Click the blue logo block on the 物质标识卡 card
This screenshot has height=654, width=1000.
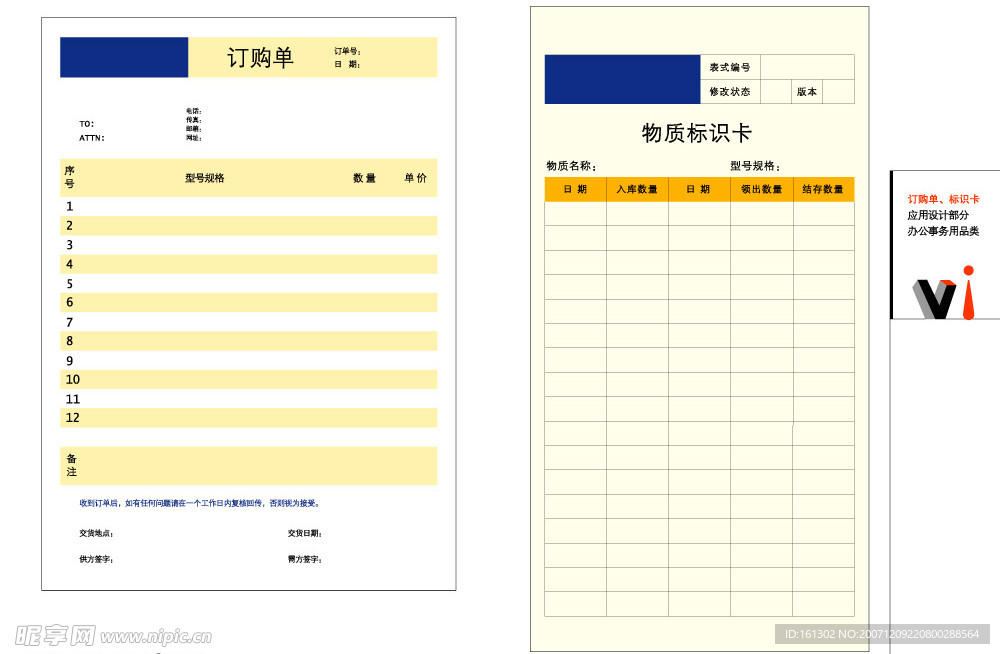622,79
